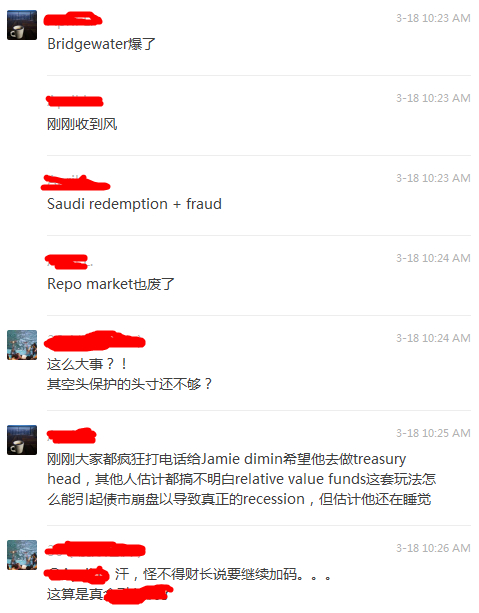Screen dimensions: 479x613
Task: Select the 'Bridgewater爆了' message text
Action: pyautogui.click(x=101, y=44)
